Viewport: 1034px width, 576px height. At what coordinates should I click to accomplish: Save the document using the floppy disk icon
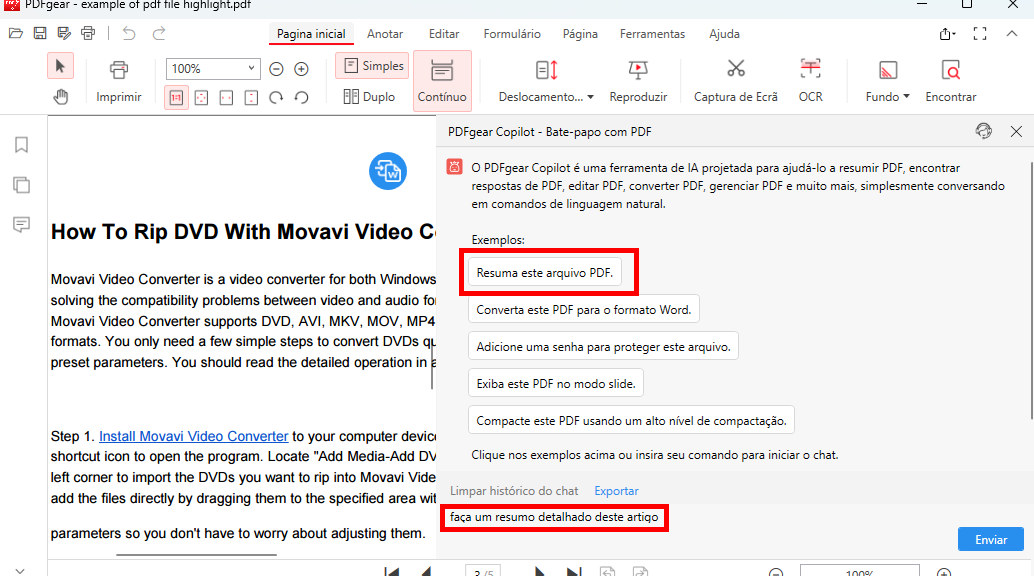click(40, 33)
